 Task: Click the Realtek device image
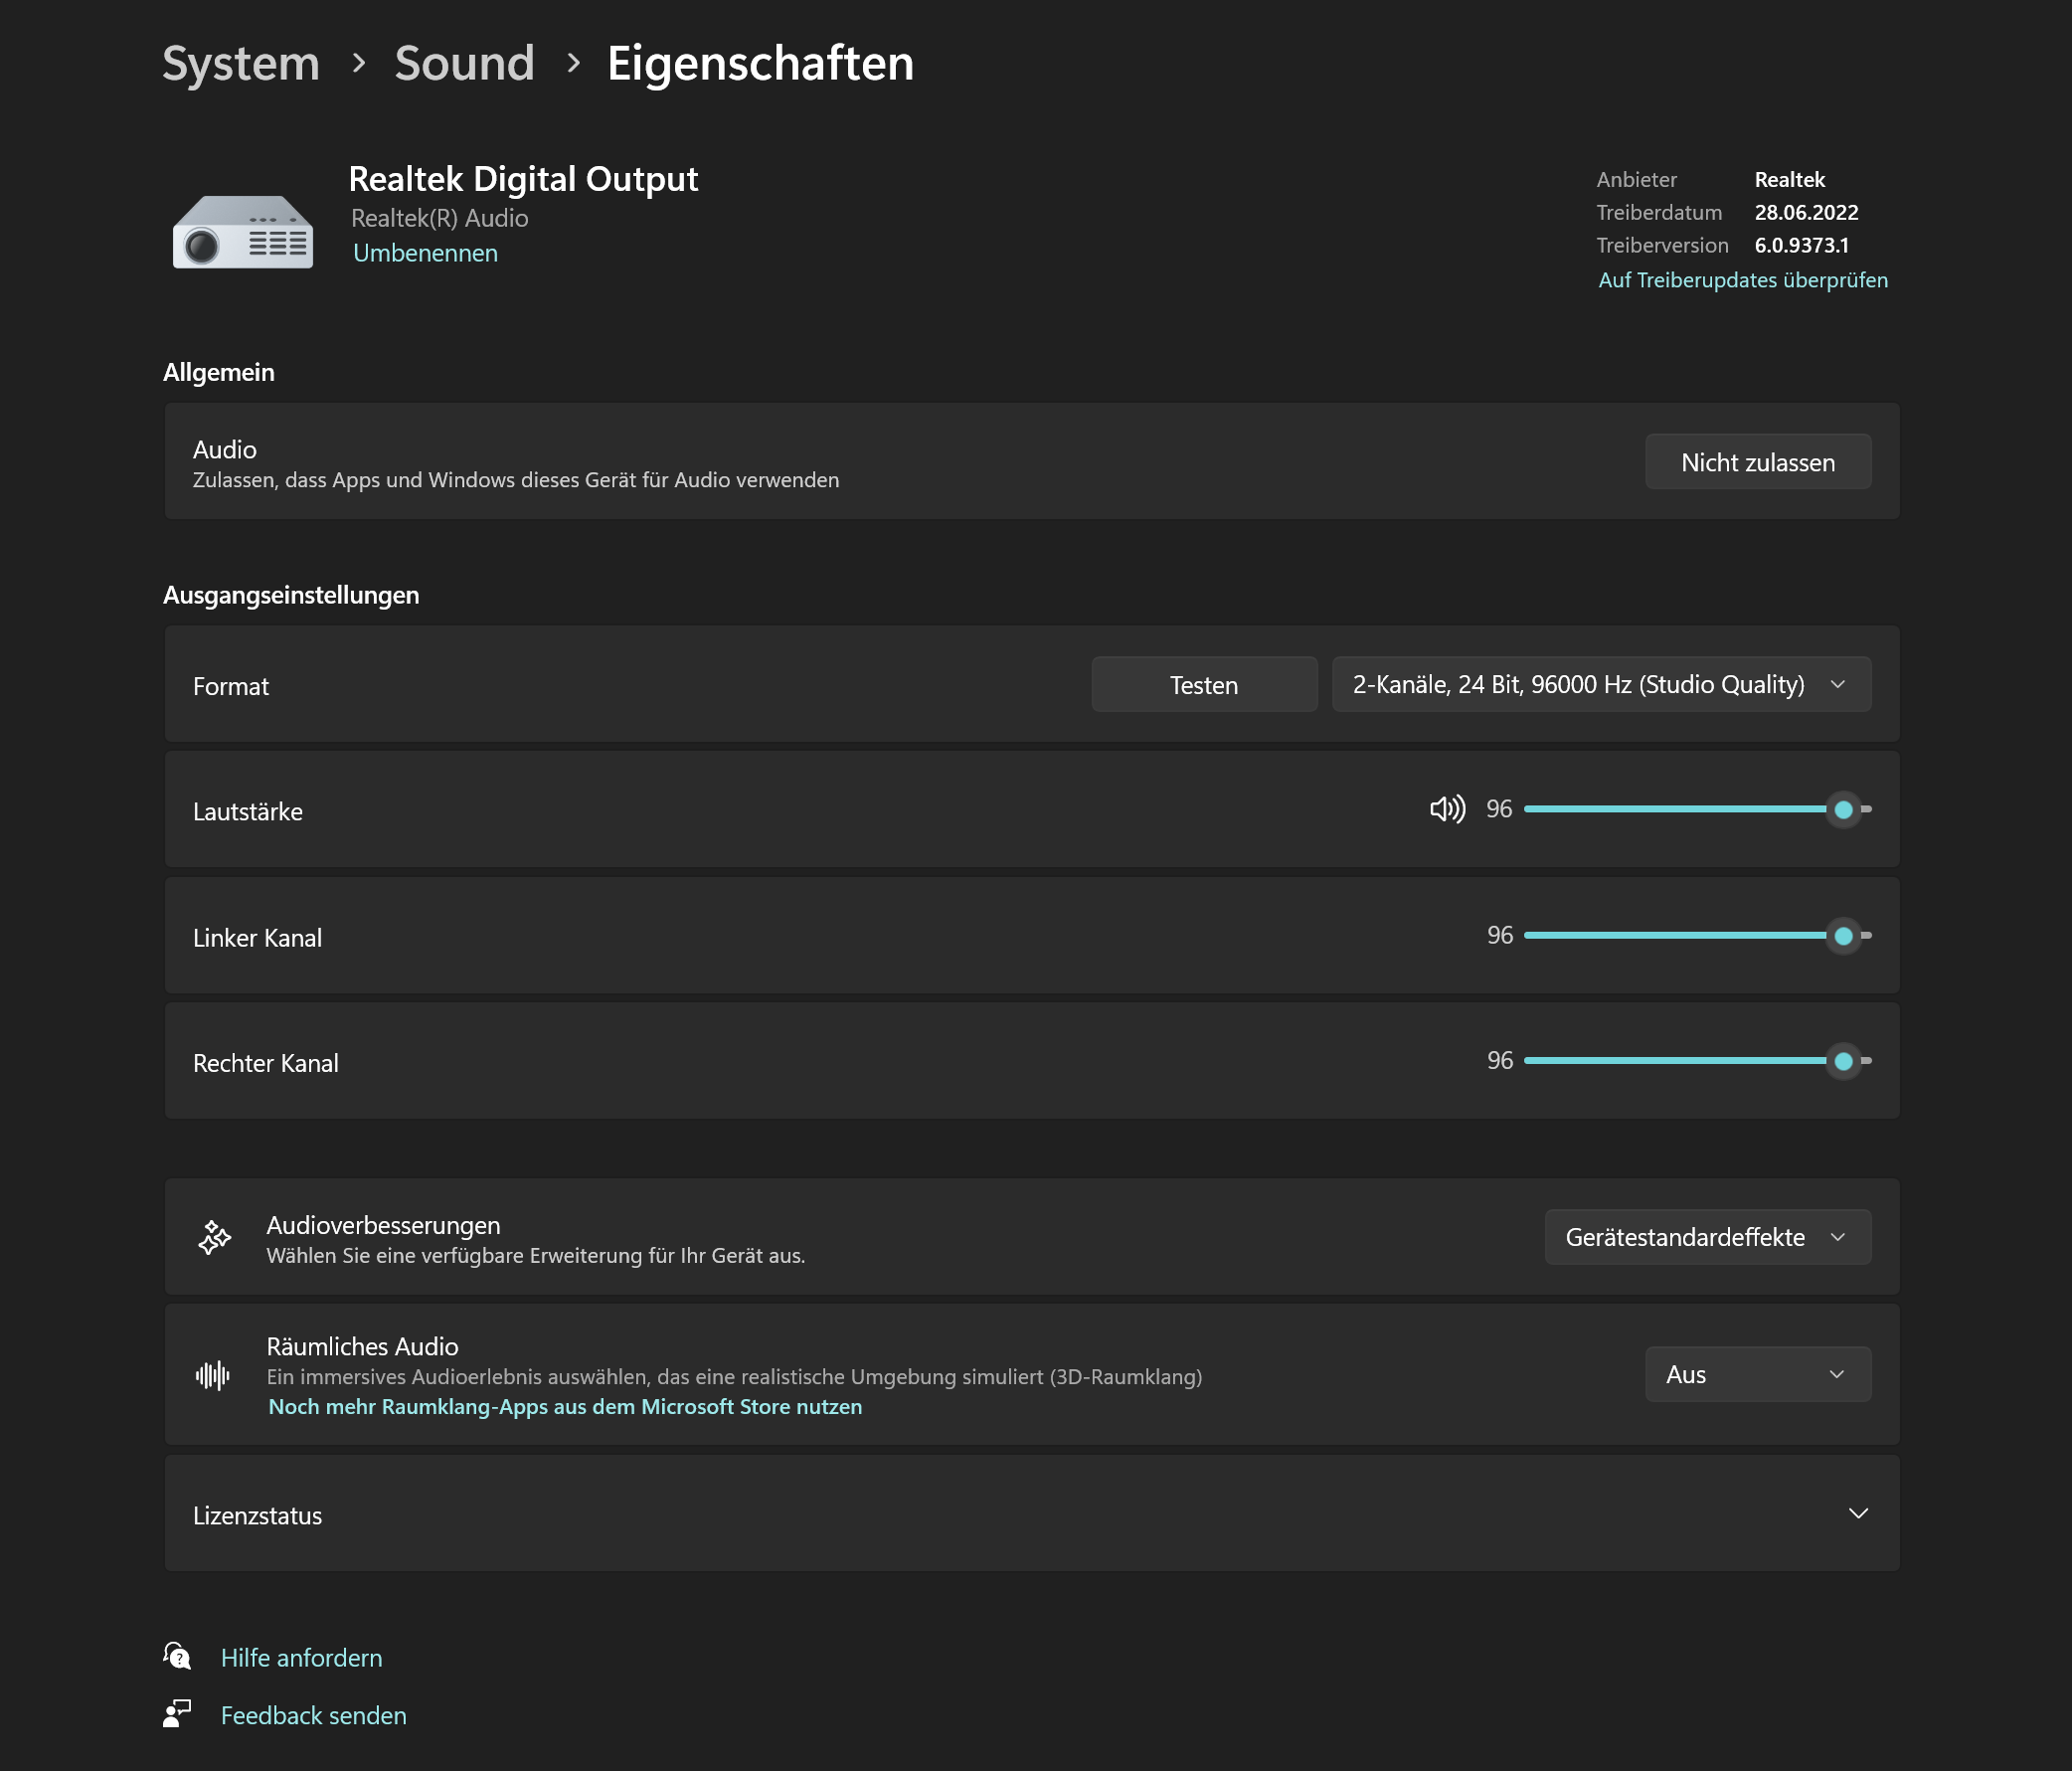[x=242, y=231]
